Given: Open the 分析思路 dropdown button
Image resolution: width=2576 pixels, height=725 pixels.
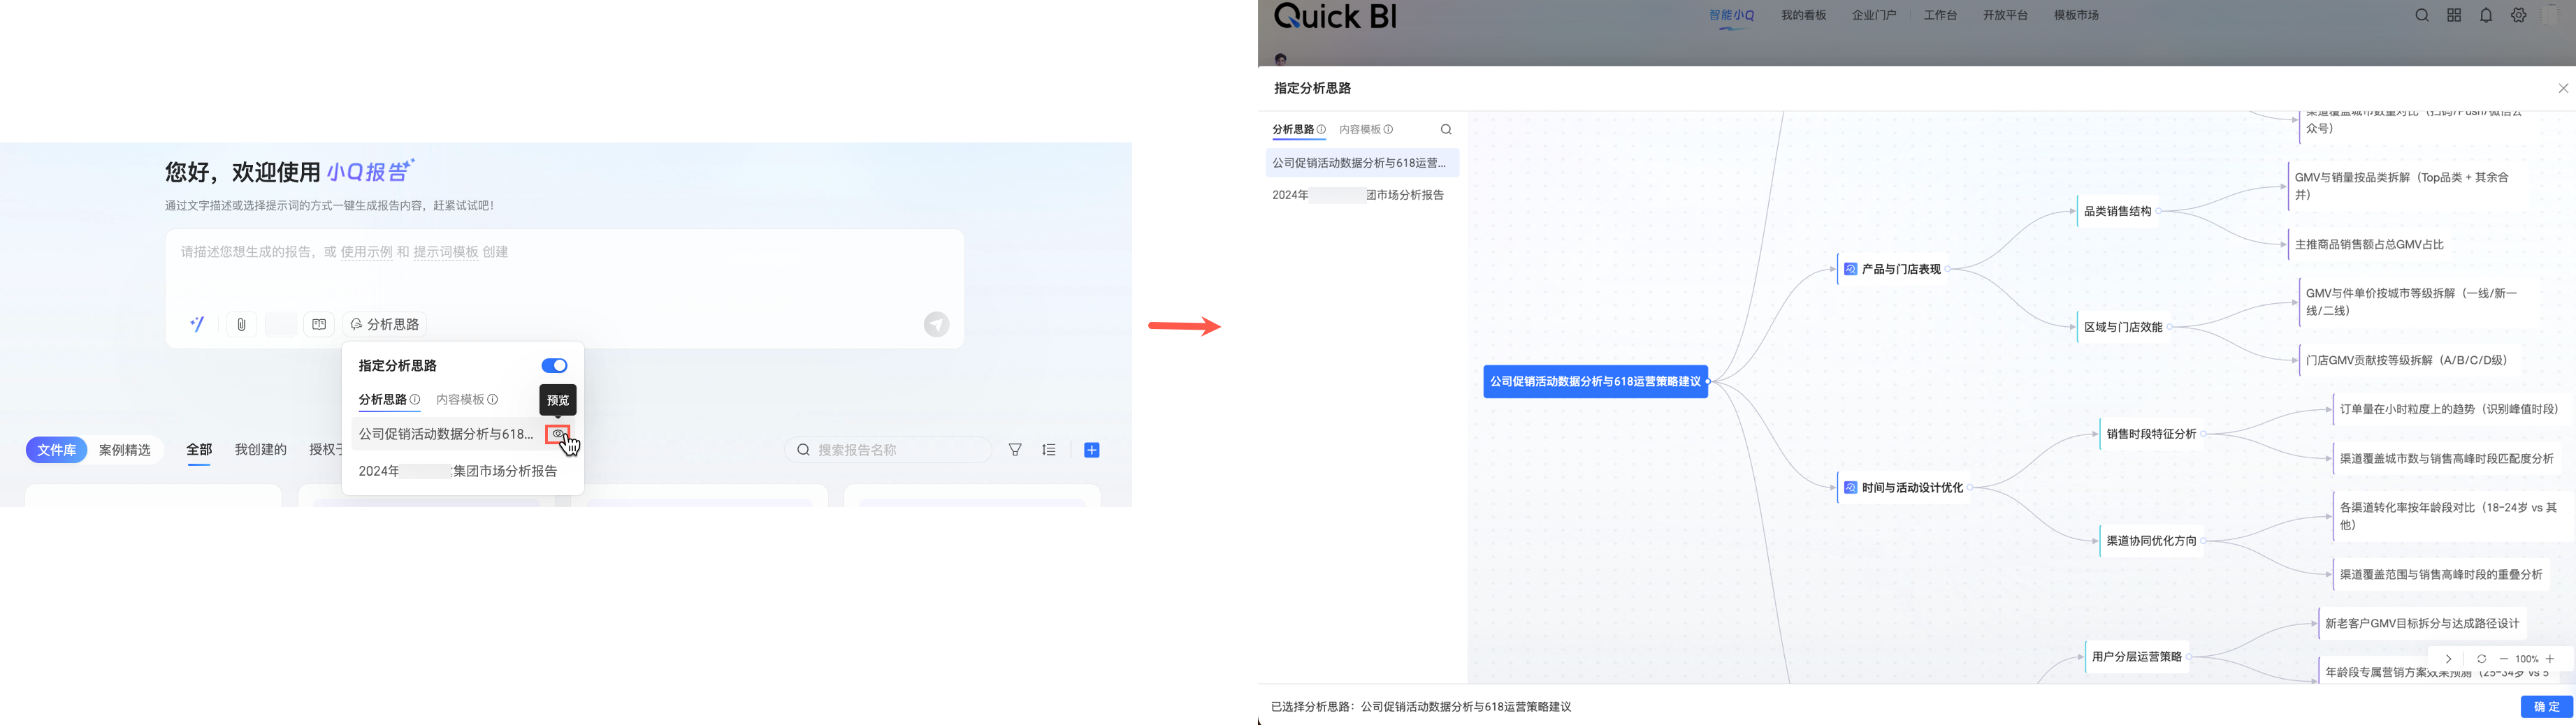Looking at the screenshot, I should (x=385, y=324).
